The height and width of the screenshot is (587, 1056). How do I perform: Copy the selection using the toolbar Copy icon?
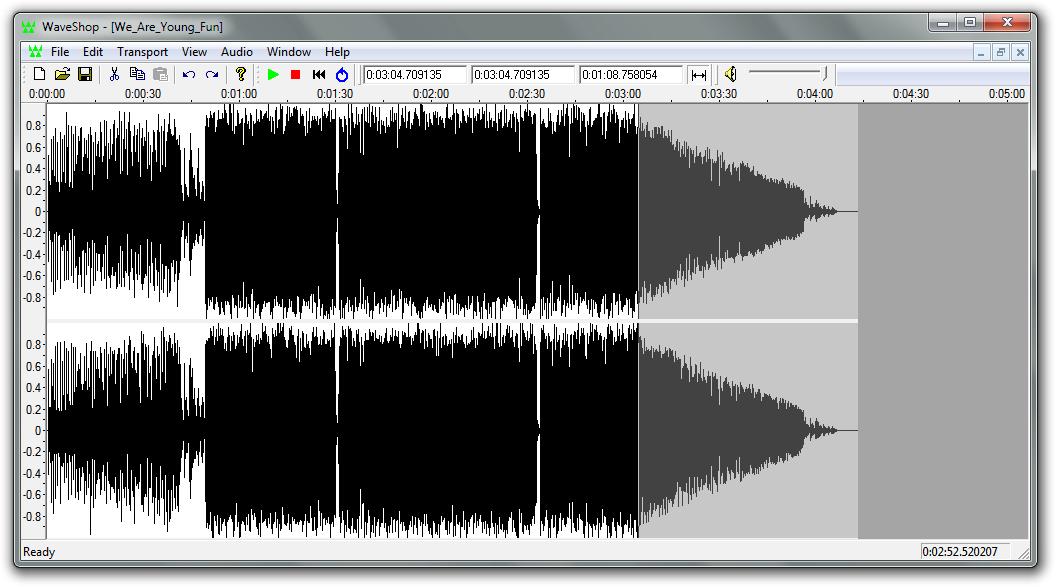click(x=137, y=74)
